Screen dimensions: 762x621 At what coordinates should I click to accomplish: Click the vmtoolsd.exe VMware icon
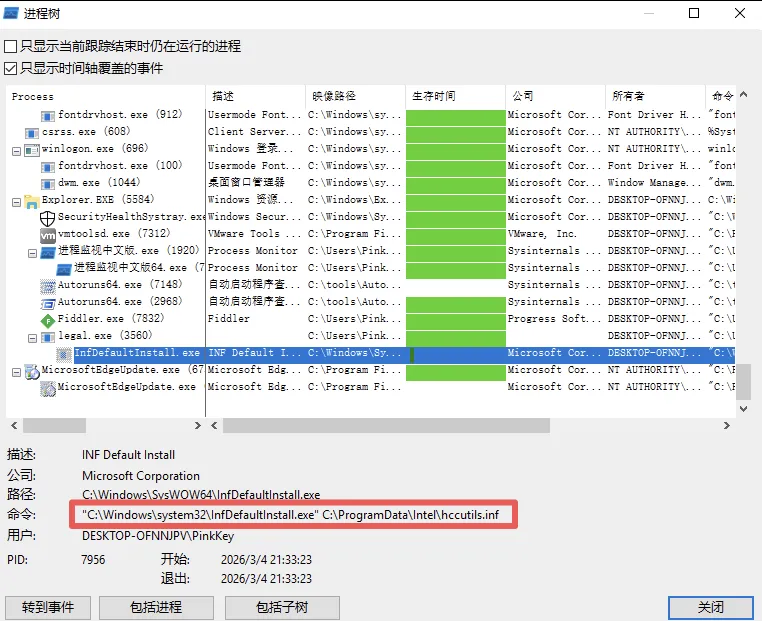point(48,235)
